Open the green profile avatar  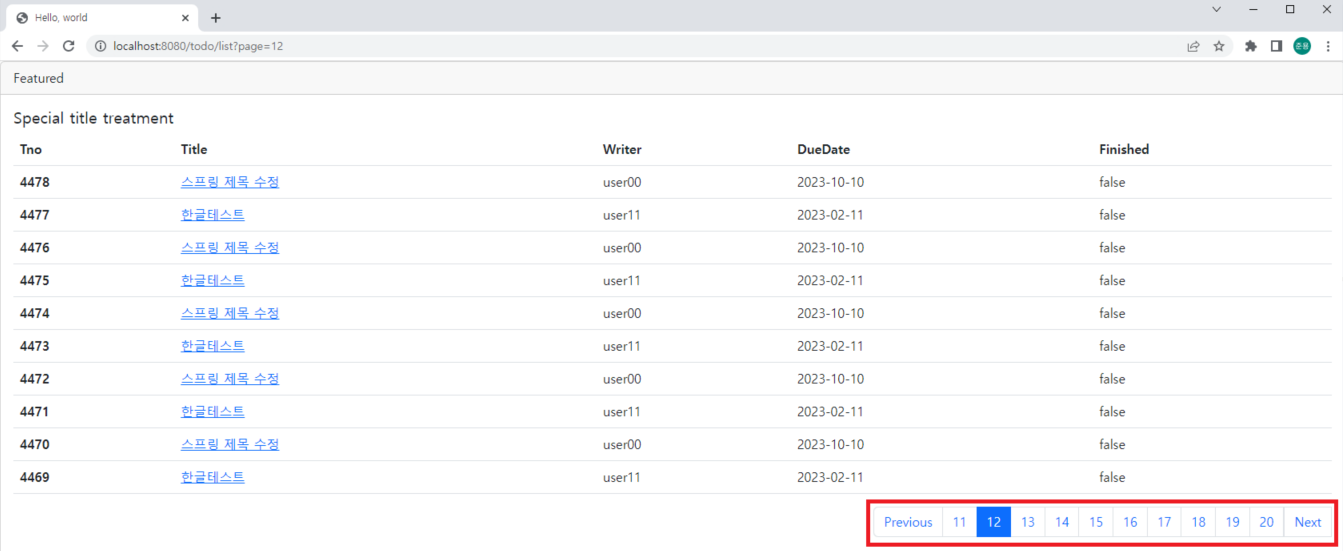pyautogui.click(x=1302, y=46)
